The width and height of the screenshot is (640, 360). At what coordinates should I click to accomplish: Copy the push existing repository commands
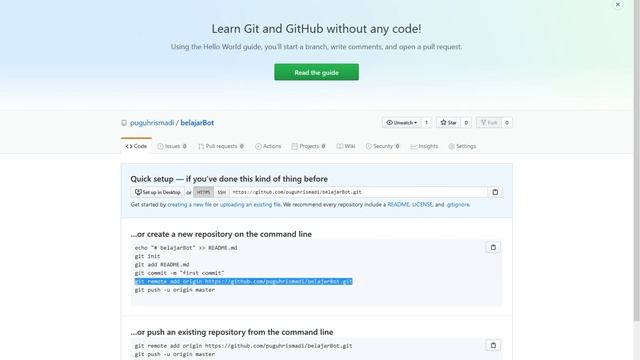493,345
